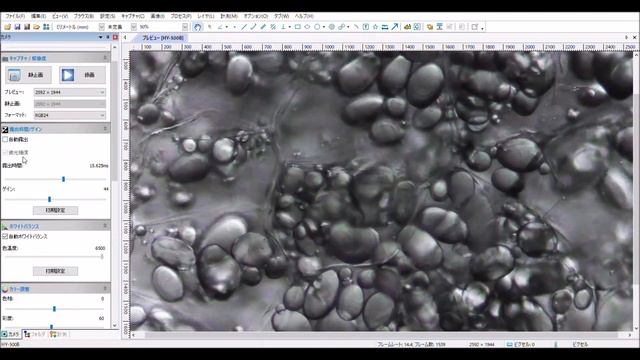Click the blue stacking icon in toolbar

(440, 27)
